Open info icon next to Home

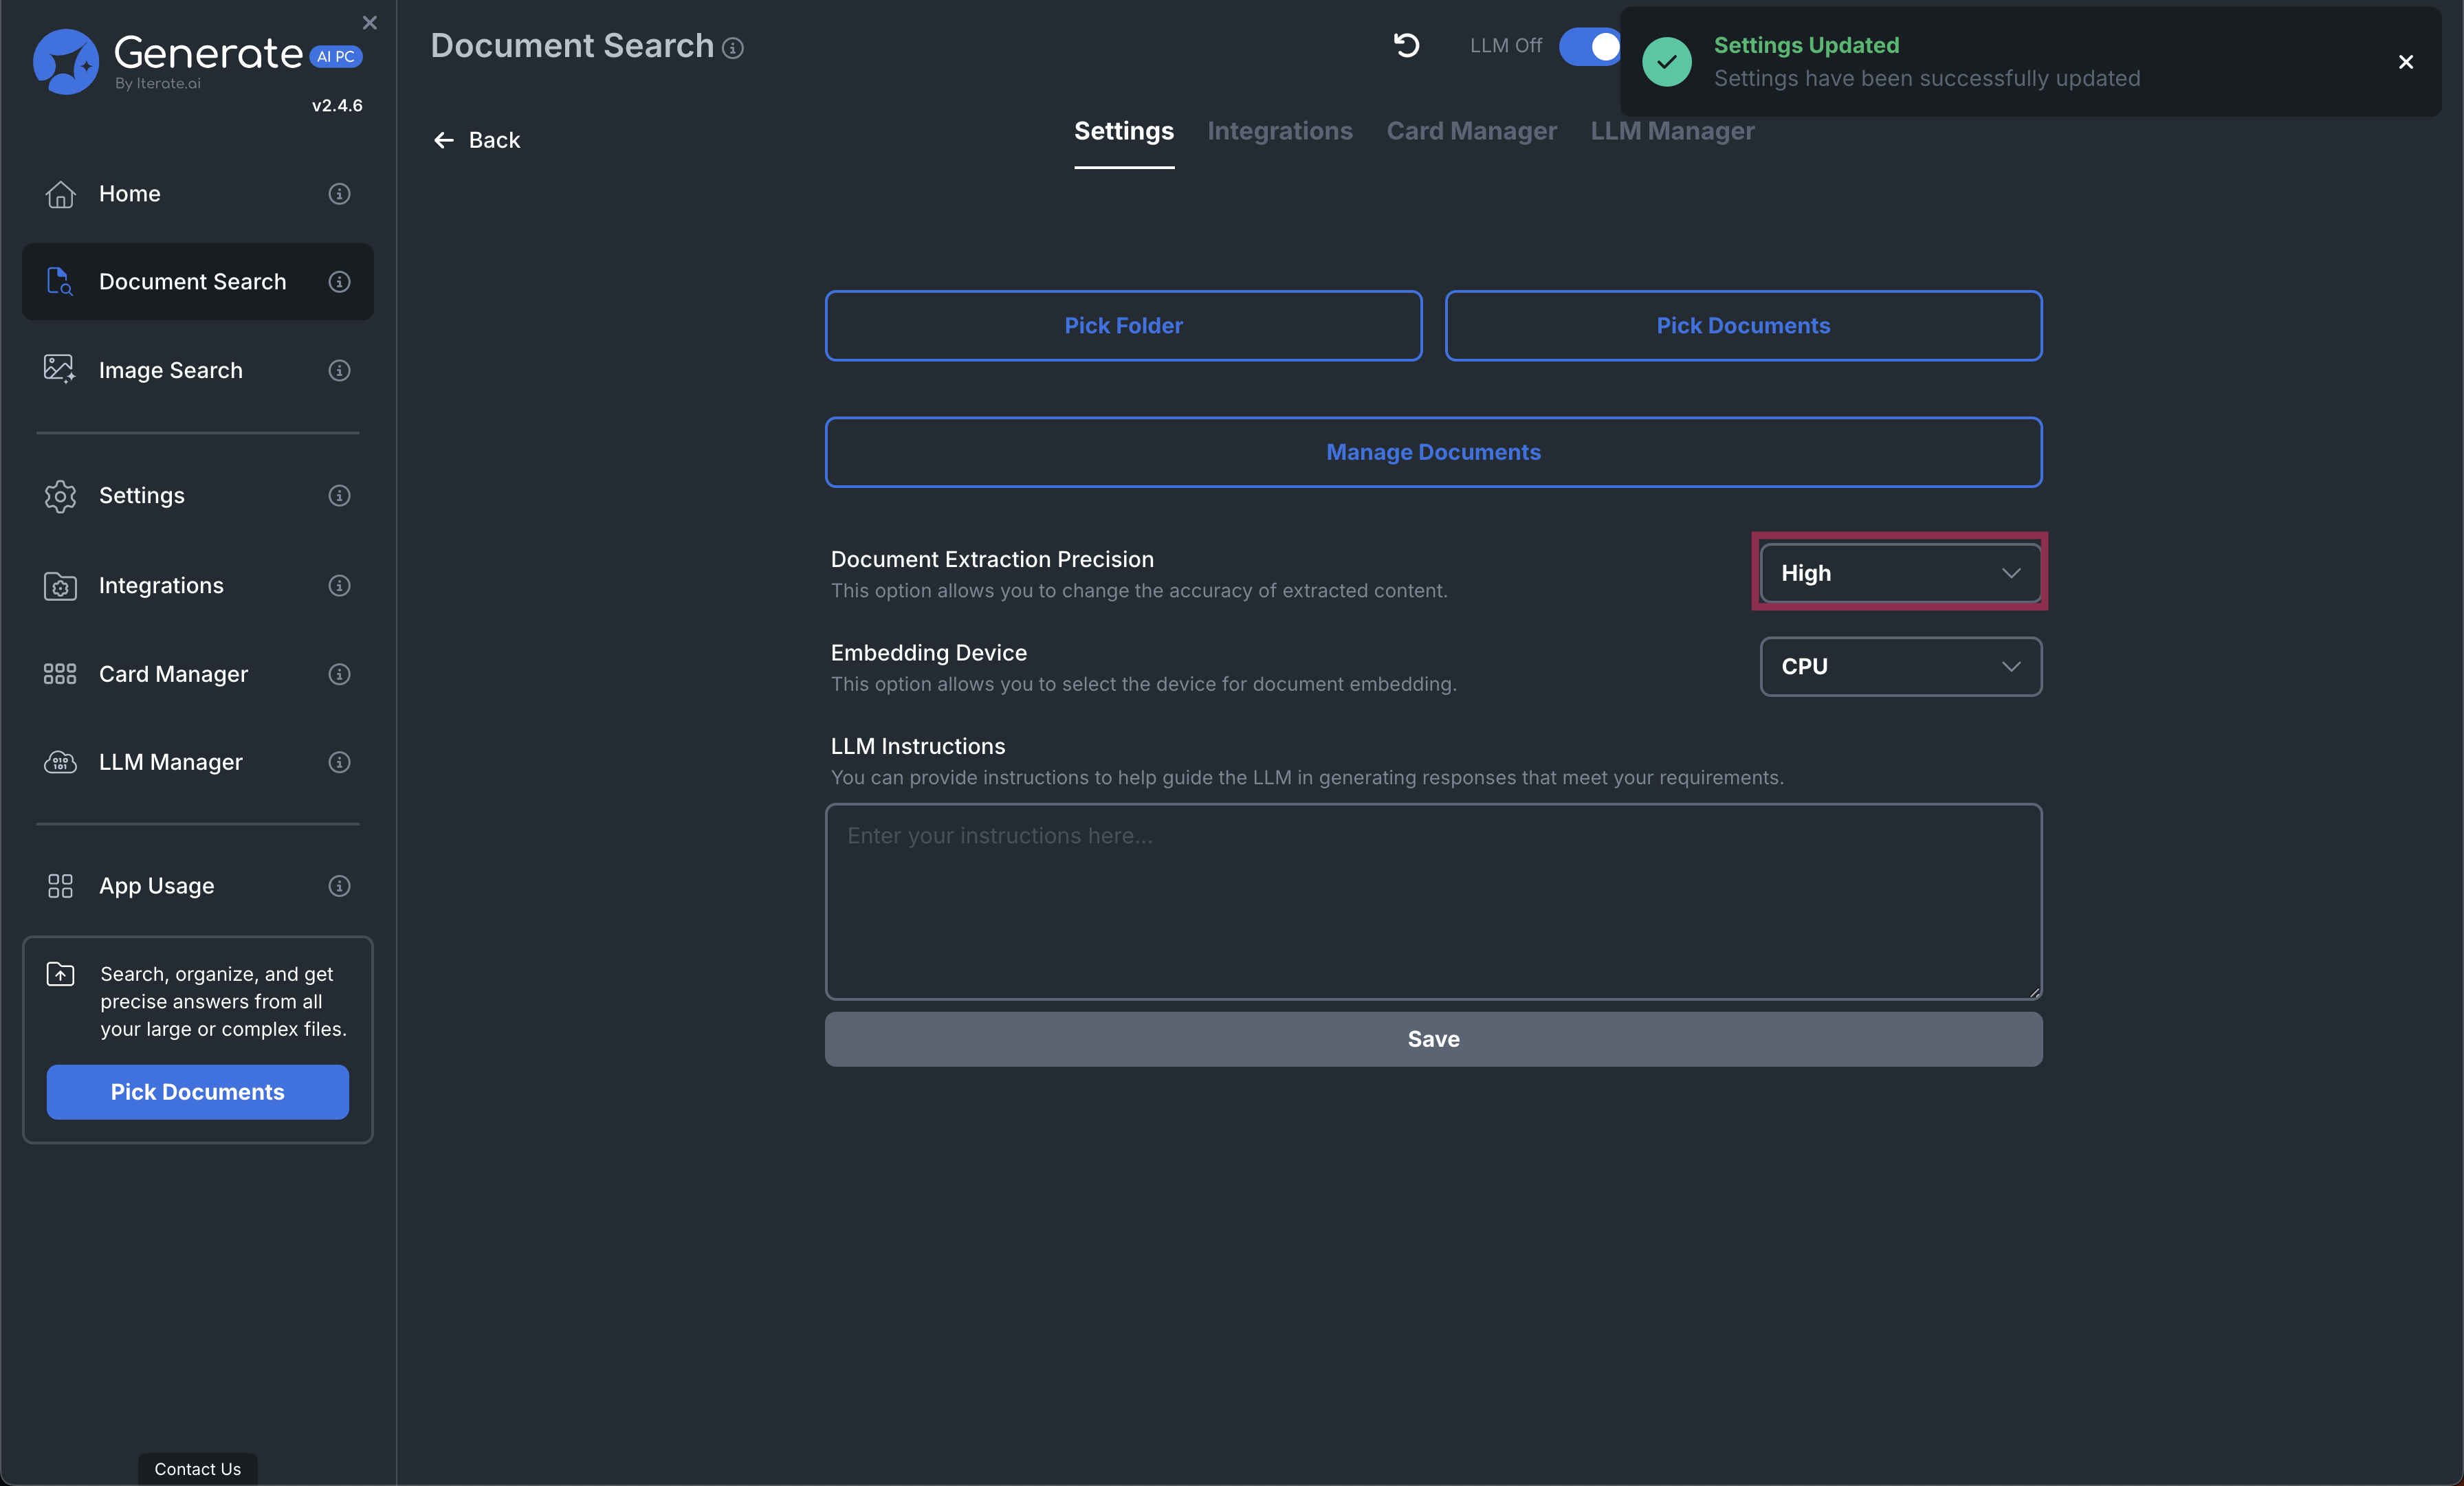click(x=339, y=194)
